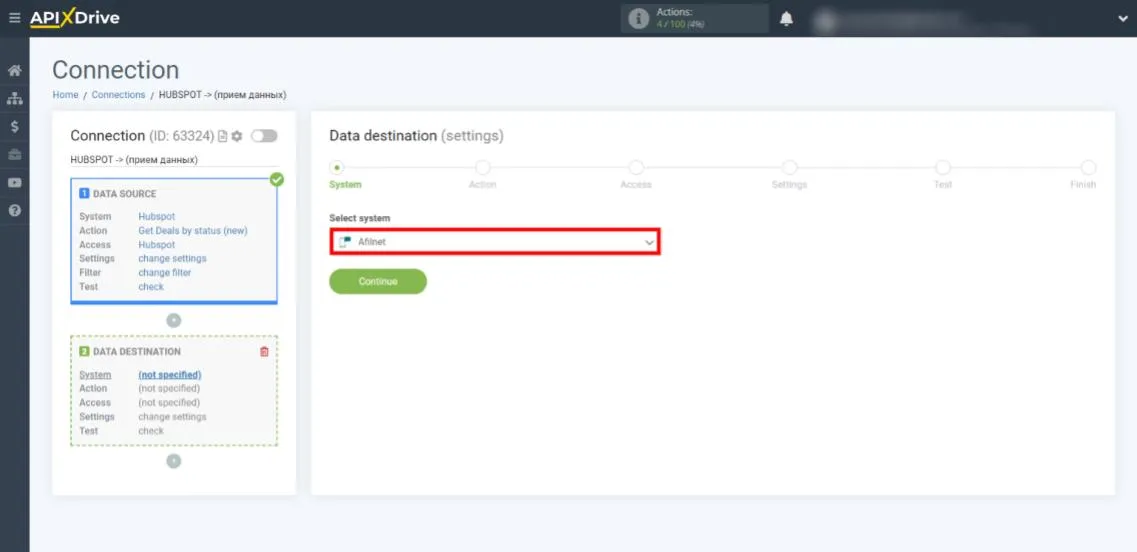Open billing via the sidebar dollar icon
Viewport: 1137px width, 552px height.
click(14, 127)
